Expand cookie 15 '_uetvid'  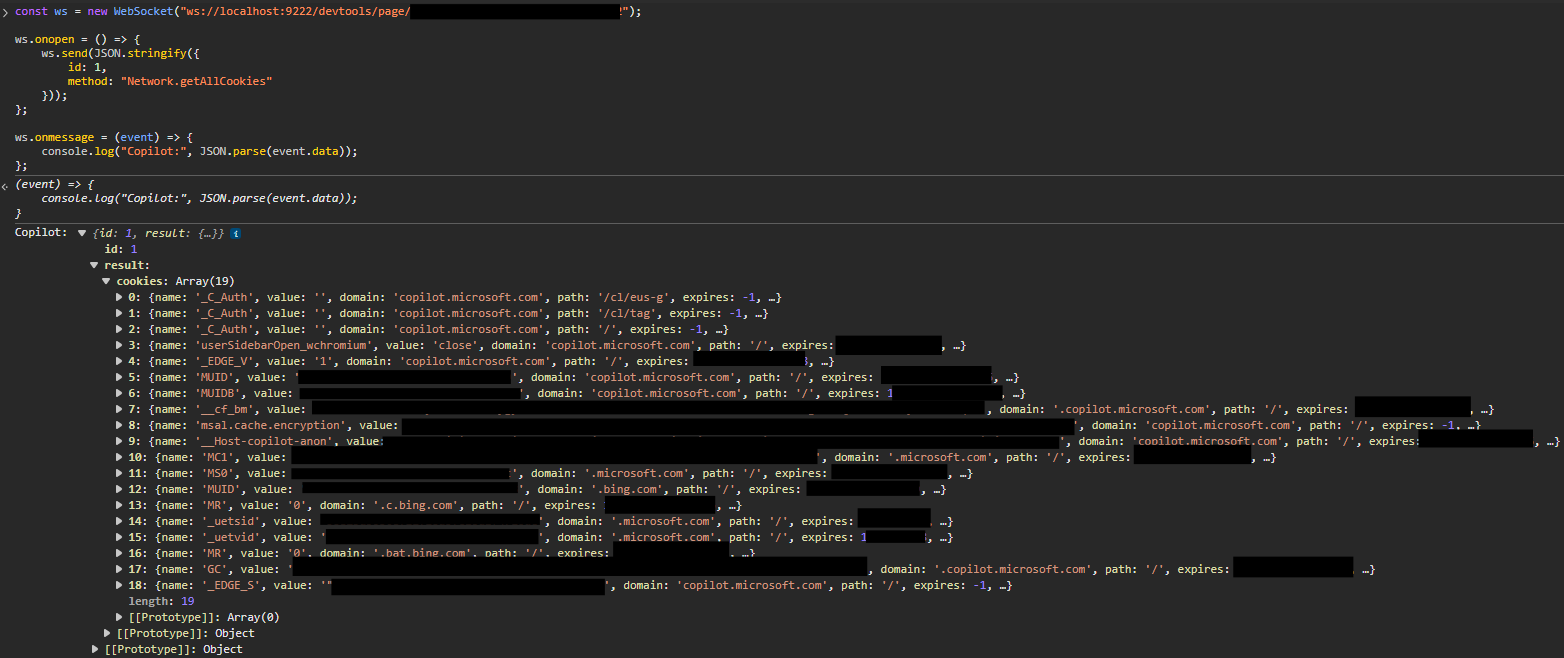point(120,537)
